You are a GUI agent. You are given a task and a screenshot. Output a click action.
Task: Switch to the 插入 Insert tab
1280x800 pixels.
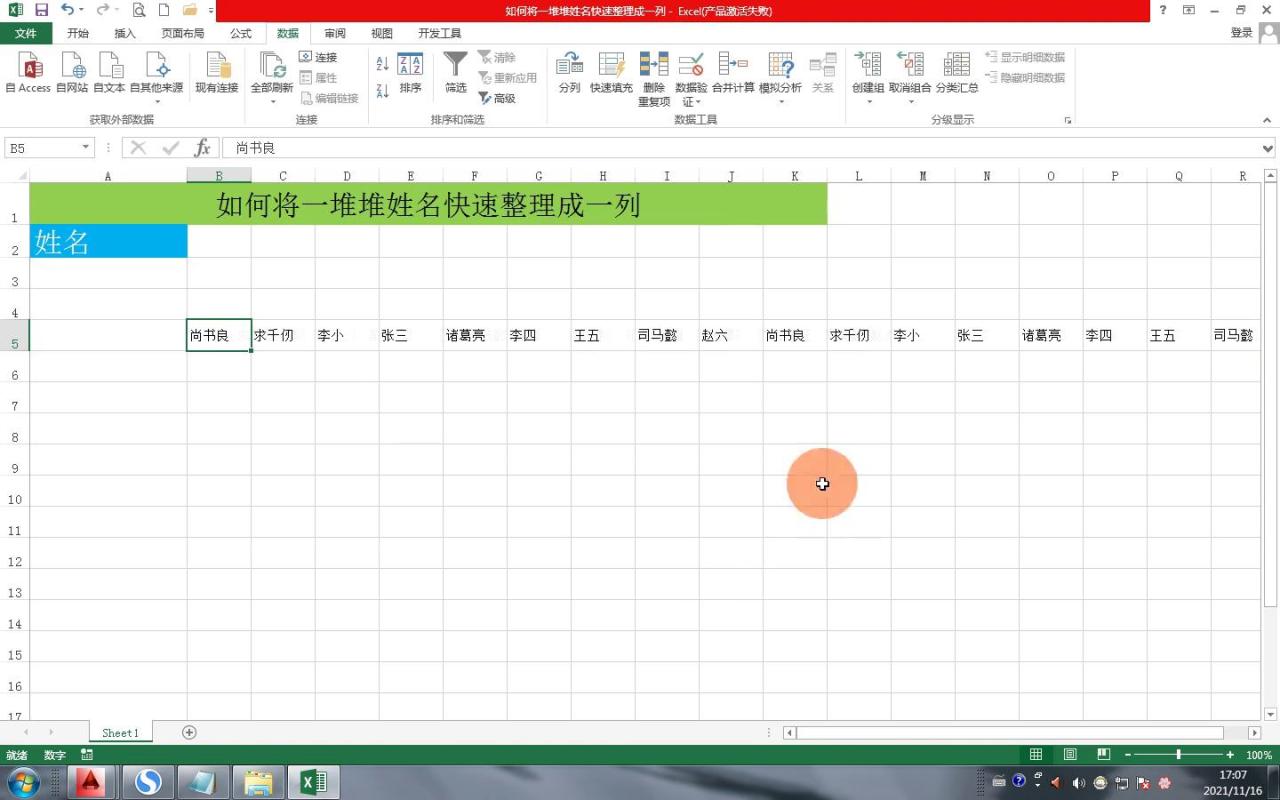[x=125, y=33]
